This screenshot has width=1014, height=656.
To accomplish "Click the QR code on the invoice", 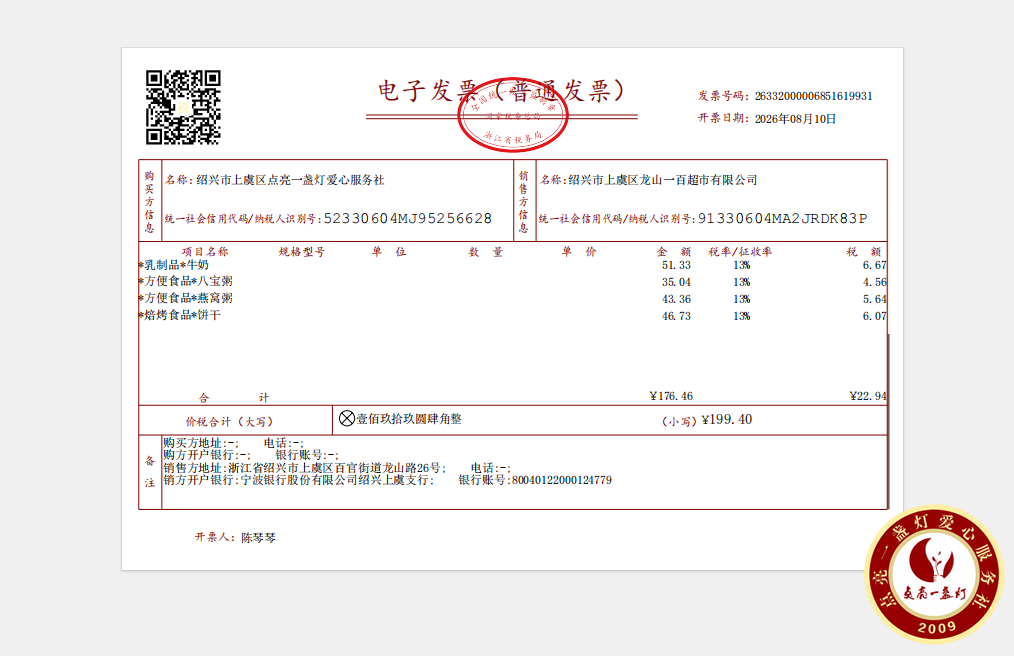I will 183,107.
